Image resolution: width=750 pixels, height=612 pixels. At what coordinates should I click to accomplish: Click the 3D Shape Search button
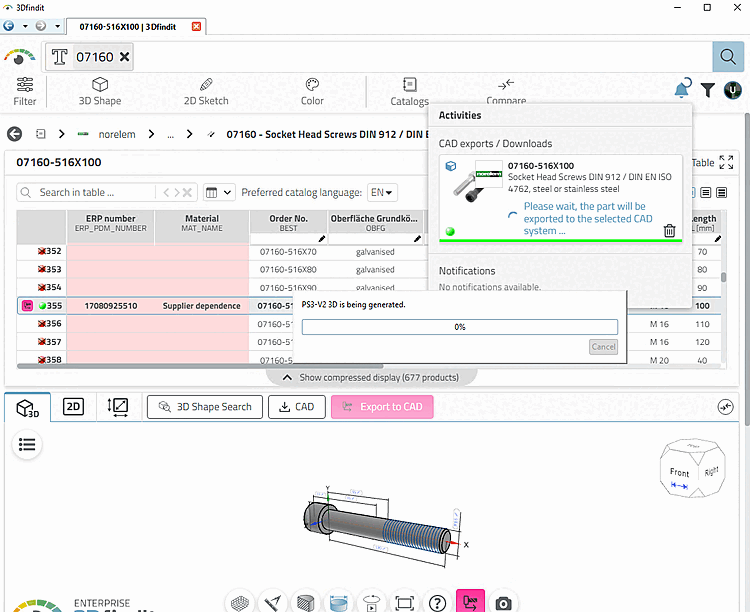pyautogui.click(x=205, y=407)
